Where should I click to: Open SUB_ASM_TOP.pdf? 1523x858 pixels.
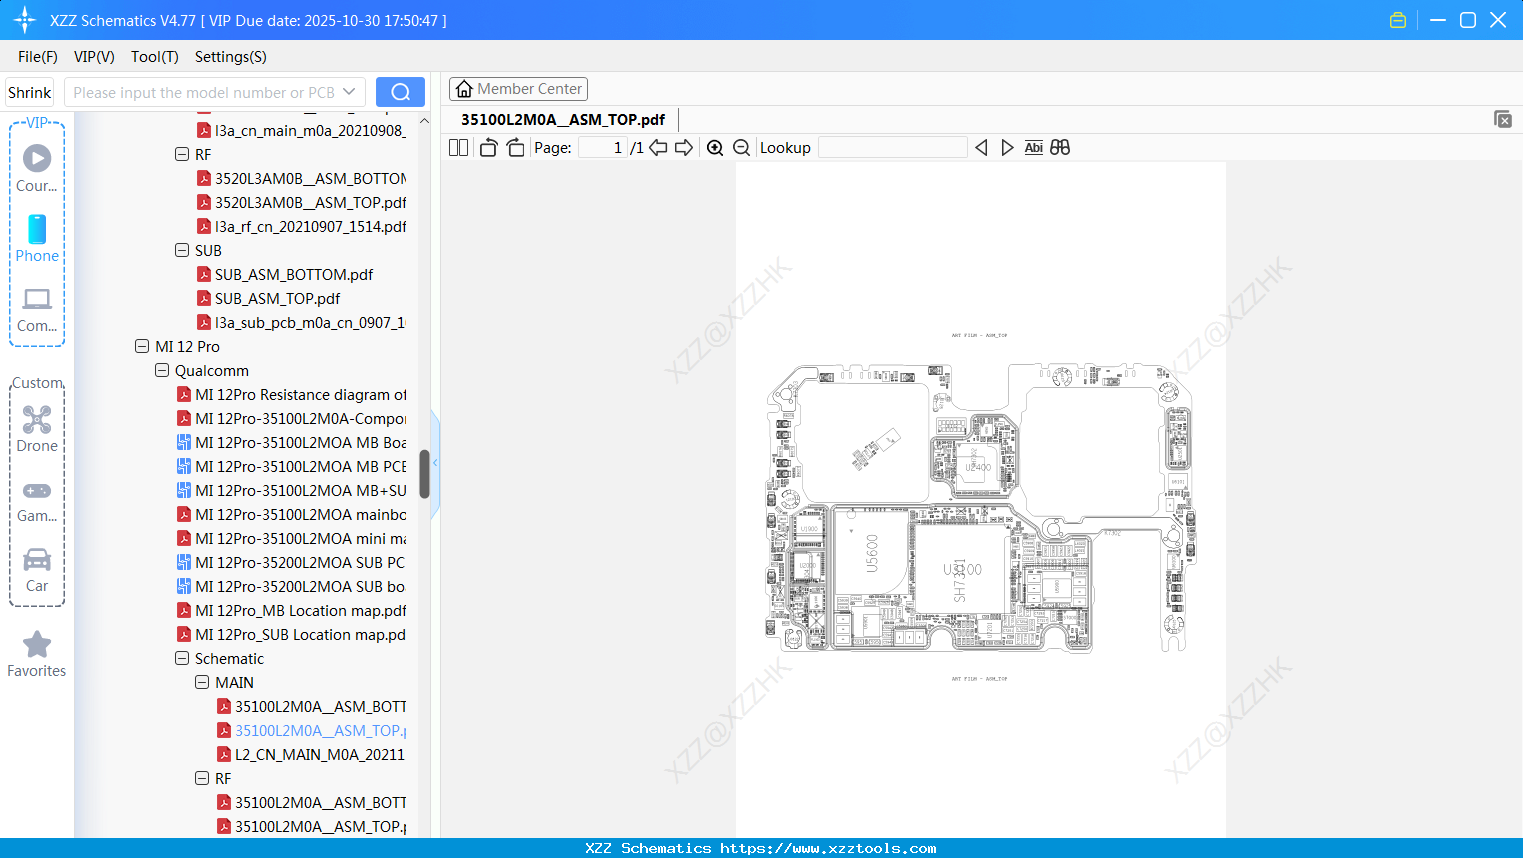point(277,299)
